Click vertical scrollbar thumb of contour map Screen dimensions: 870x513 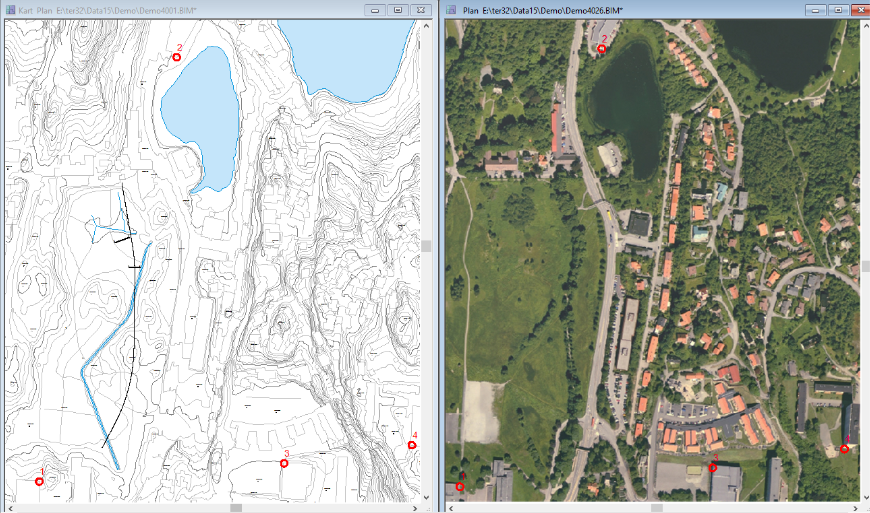pos(427,245)
